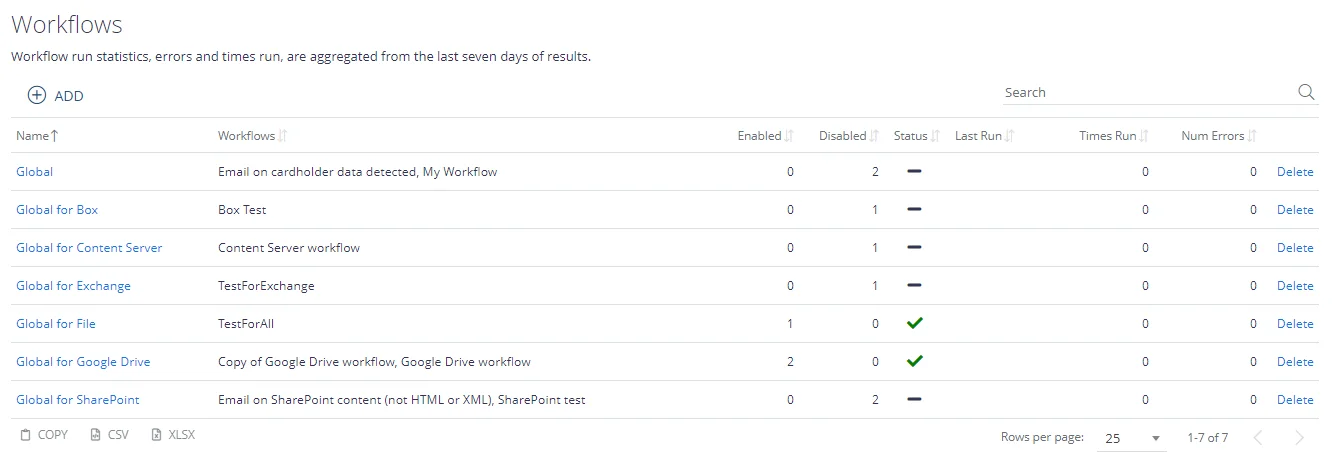Delete the Global for SharePoint row
The width and height of the screenshot is (1332, 471).
(1295, 400)
